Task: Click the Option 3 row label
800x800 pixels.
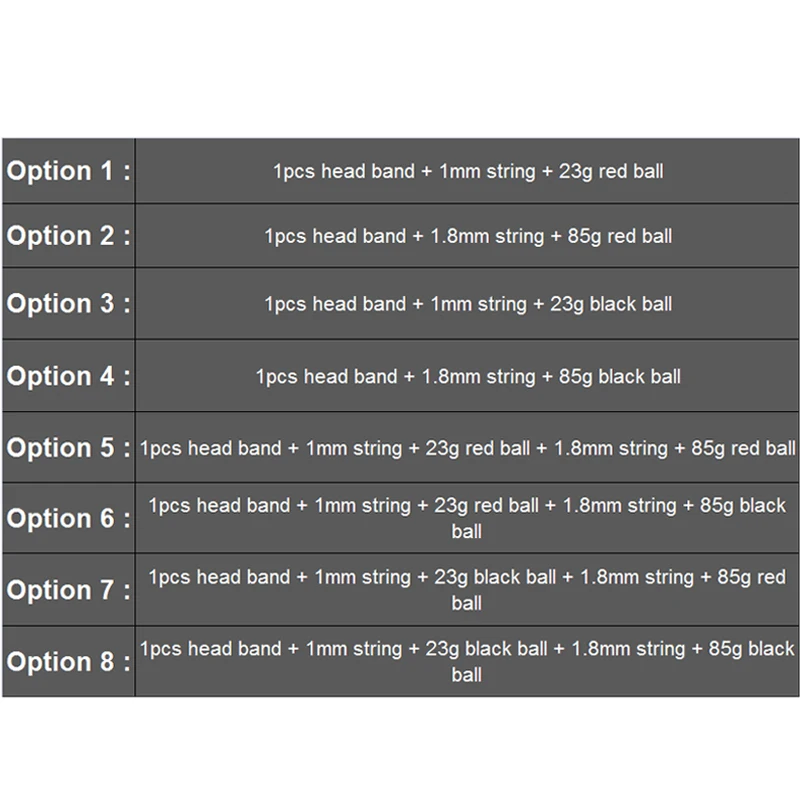Action: pyautogui.click(x=68, y=304)
